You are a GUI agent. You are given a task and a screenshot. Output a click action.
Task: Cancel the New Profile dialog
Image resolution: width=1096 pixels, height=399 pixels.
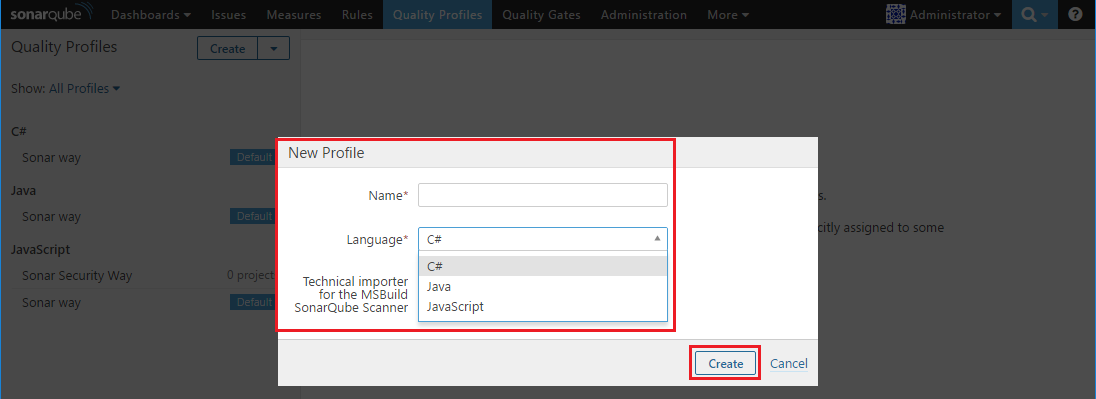788,363
